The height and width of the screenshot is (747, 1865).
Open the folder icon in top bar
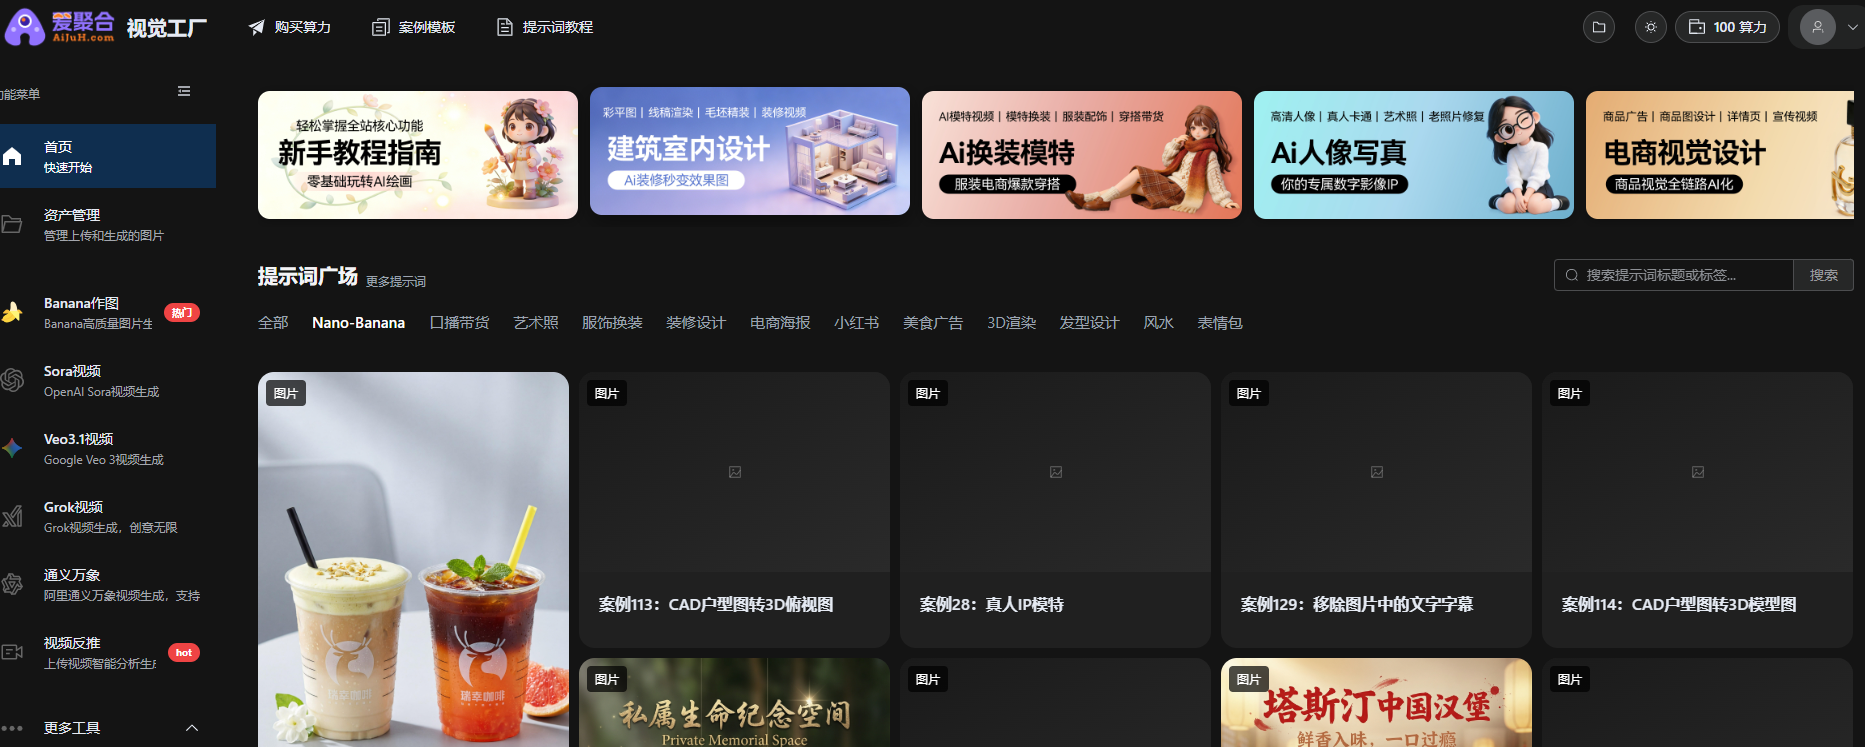pyautogui.click(x=1599, y=27)
